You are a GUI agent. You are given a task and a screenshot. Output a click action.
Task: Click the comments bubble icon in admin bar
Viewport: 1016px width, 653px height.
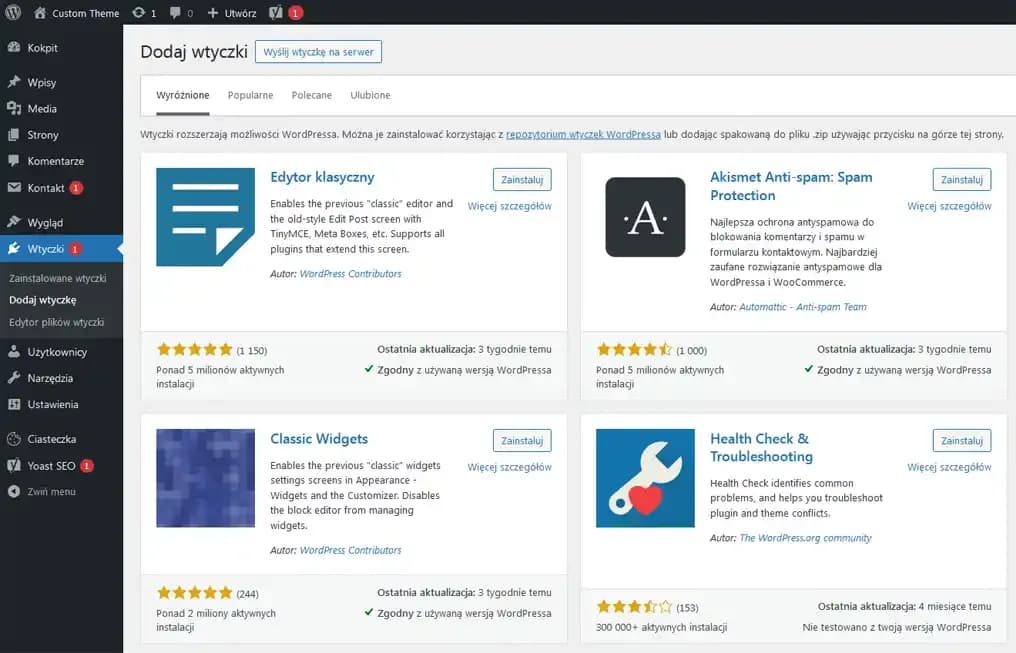(x=176, y=13)
